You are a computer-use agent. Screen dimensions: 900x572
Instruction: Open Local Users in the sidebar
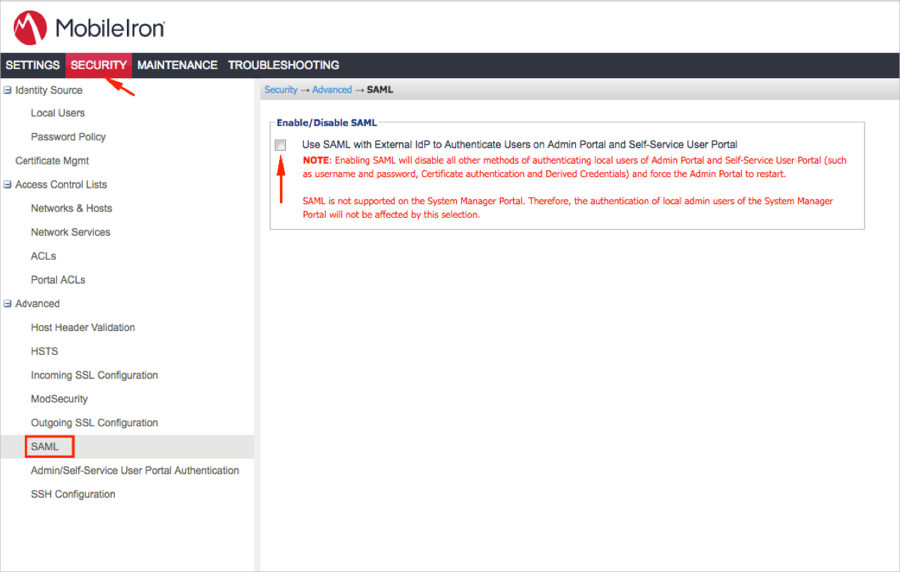(x=58, y=113)
